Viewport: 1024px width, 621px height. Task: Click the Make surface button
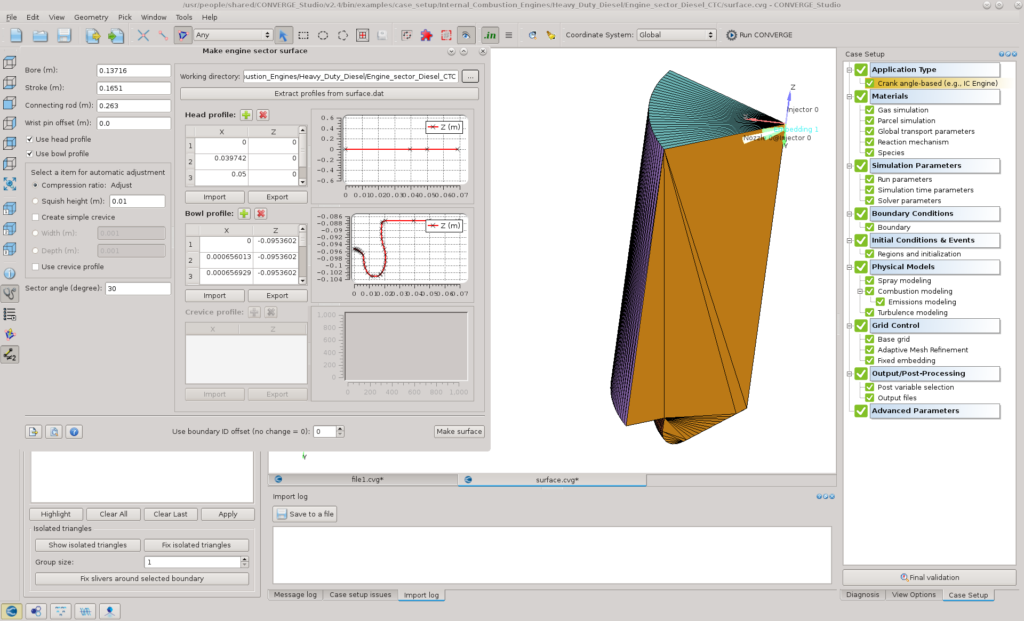point(459,432)
